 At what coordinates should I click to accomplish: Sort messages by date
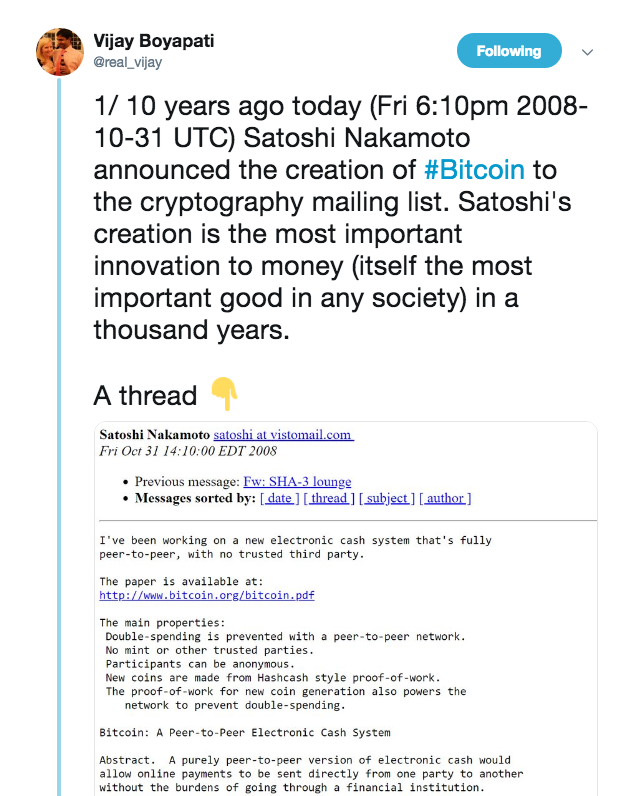(280, 498)
